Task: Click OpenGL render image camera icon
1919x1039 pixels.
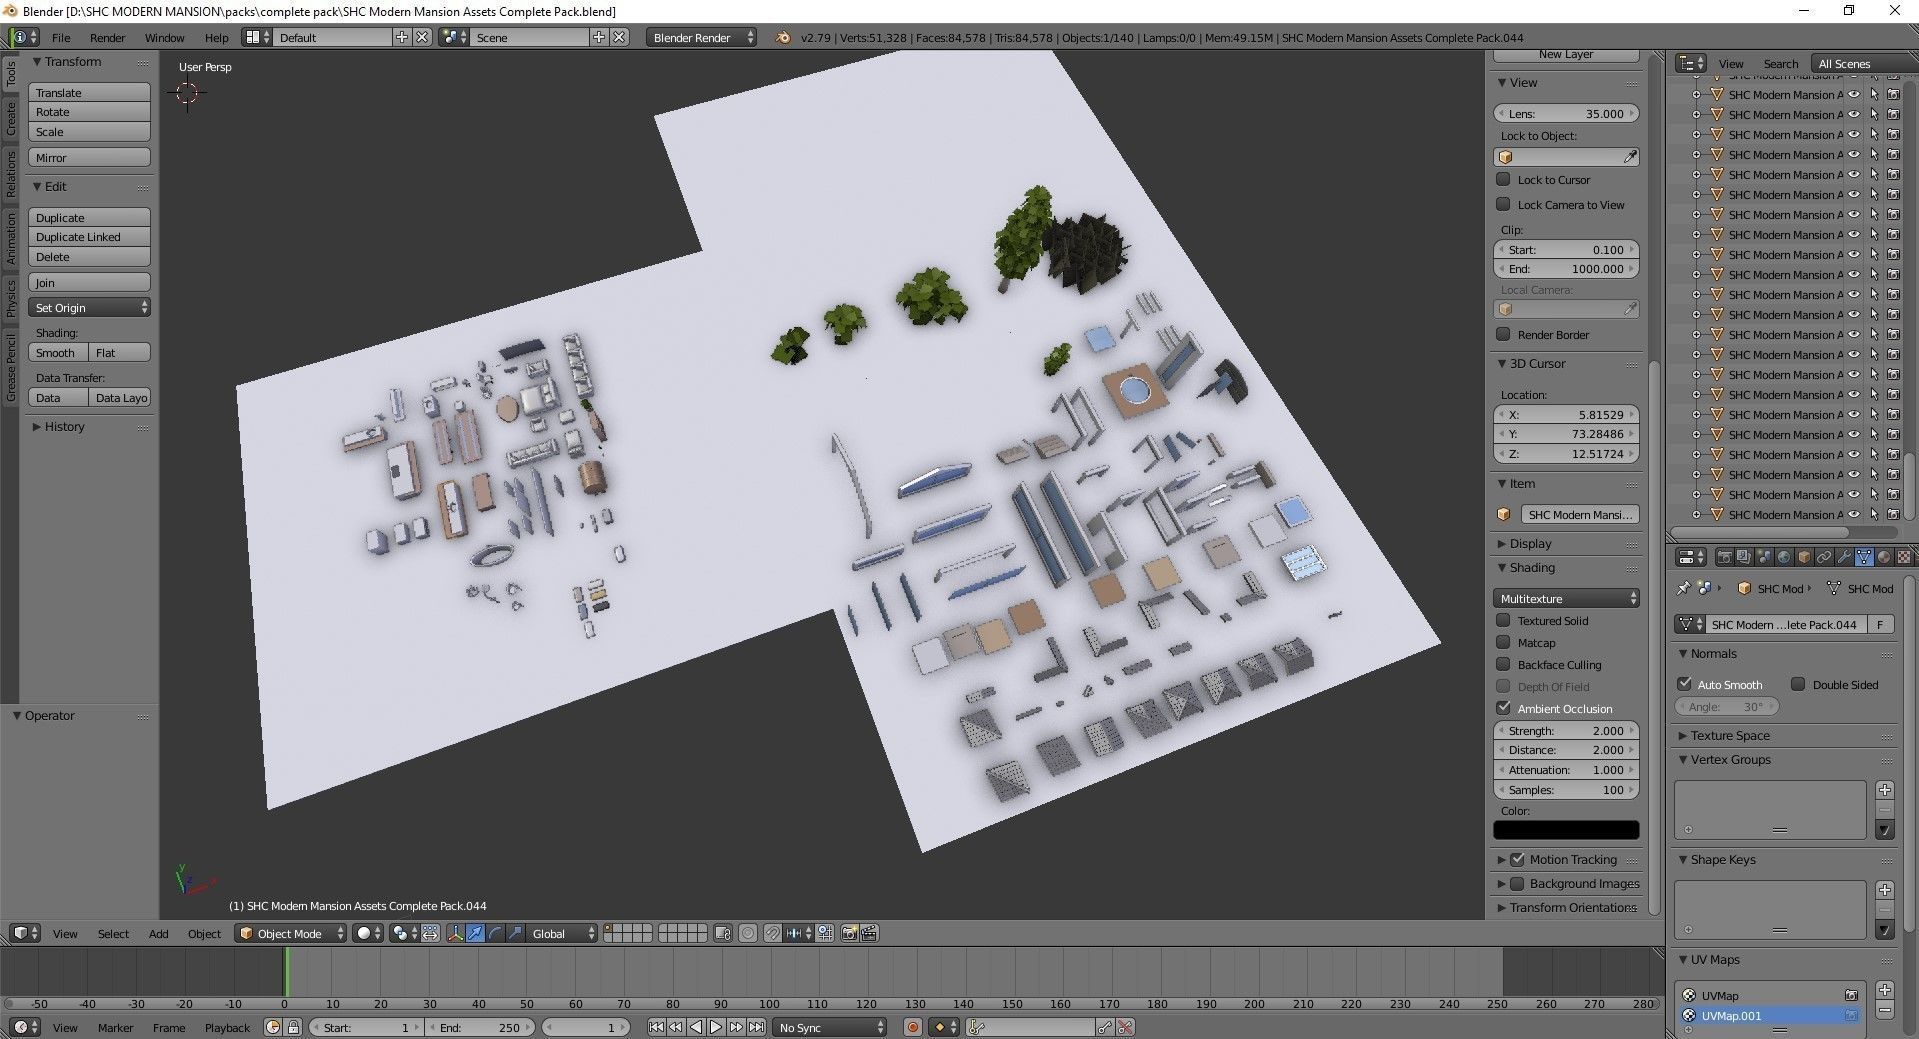Action: [849, 933]
